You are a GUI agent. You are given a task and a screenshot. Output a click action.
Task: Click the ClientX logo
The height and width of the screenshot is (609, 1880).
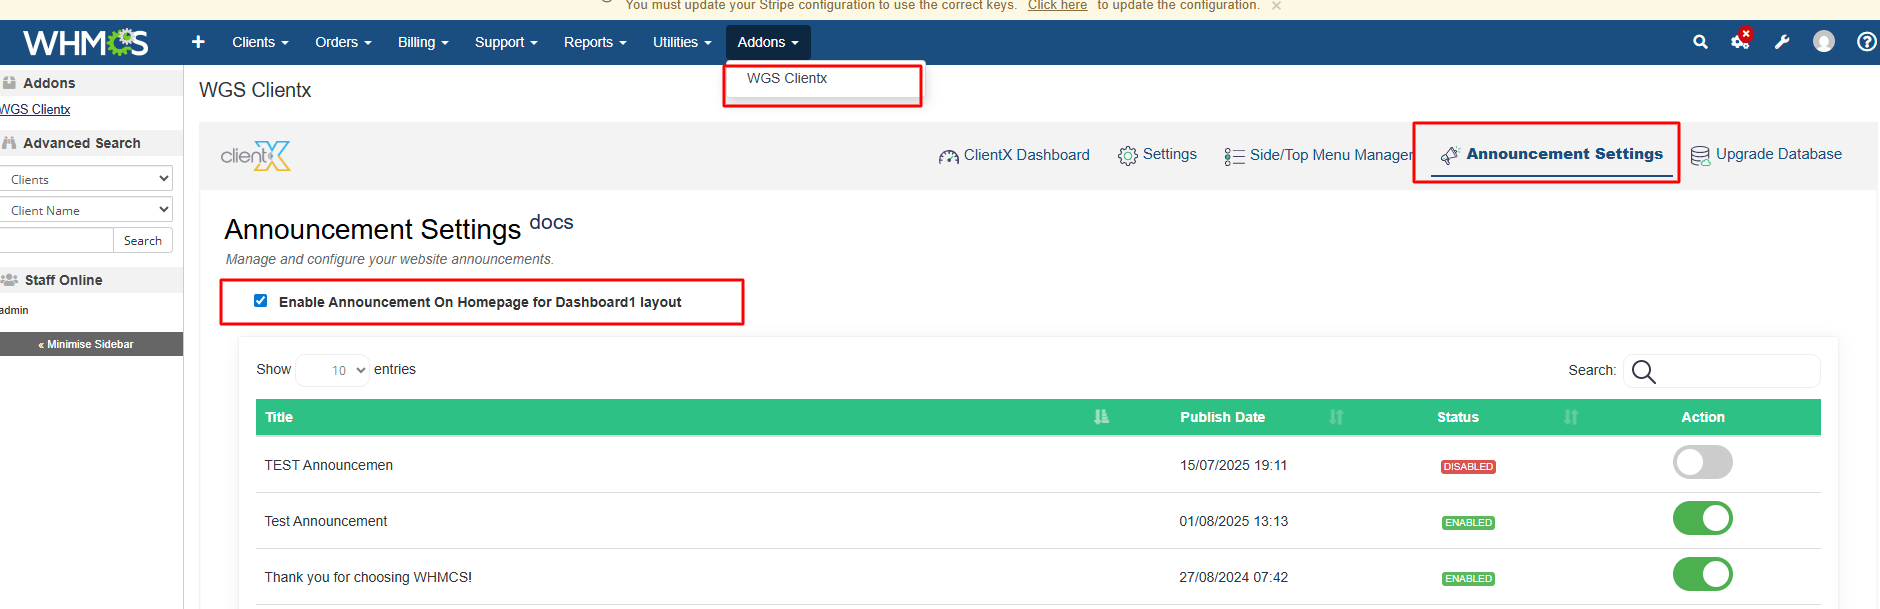[255, 156]
